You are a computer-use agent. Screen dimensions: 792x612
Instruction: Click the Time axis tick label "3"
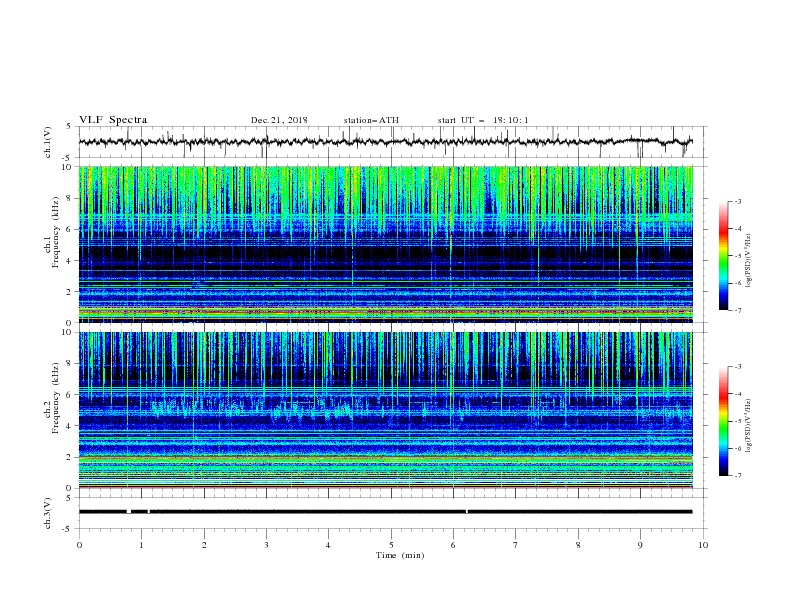(x=266, y=545)
